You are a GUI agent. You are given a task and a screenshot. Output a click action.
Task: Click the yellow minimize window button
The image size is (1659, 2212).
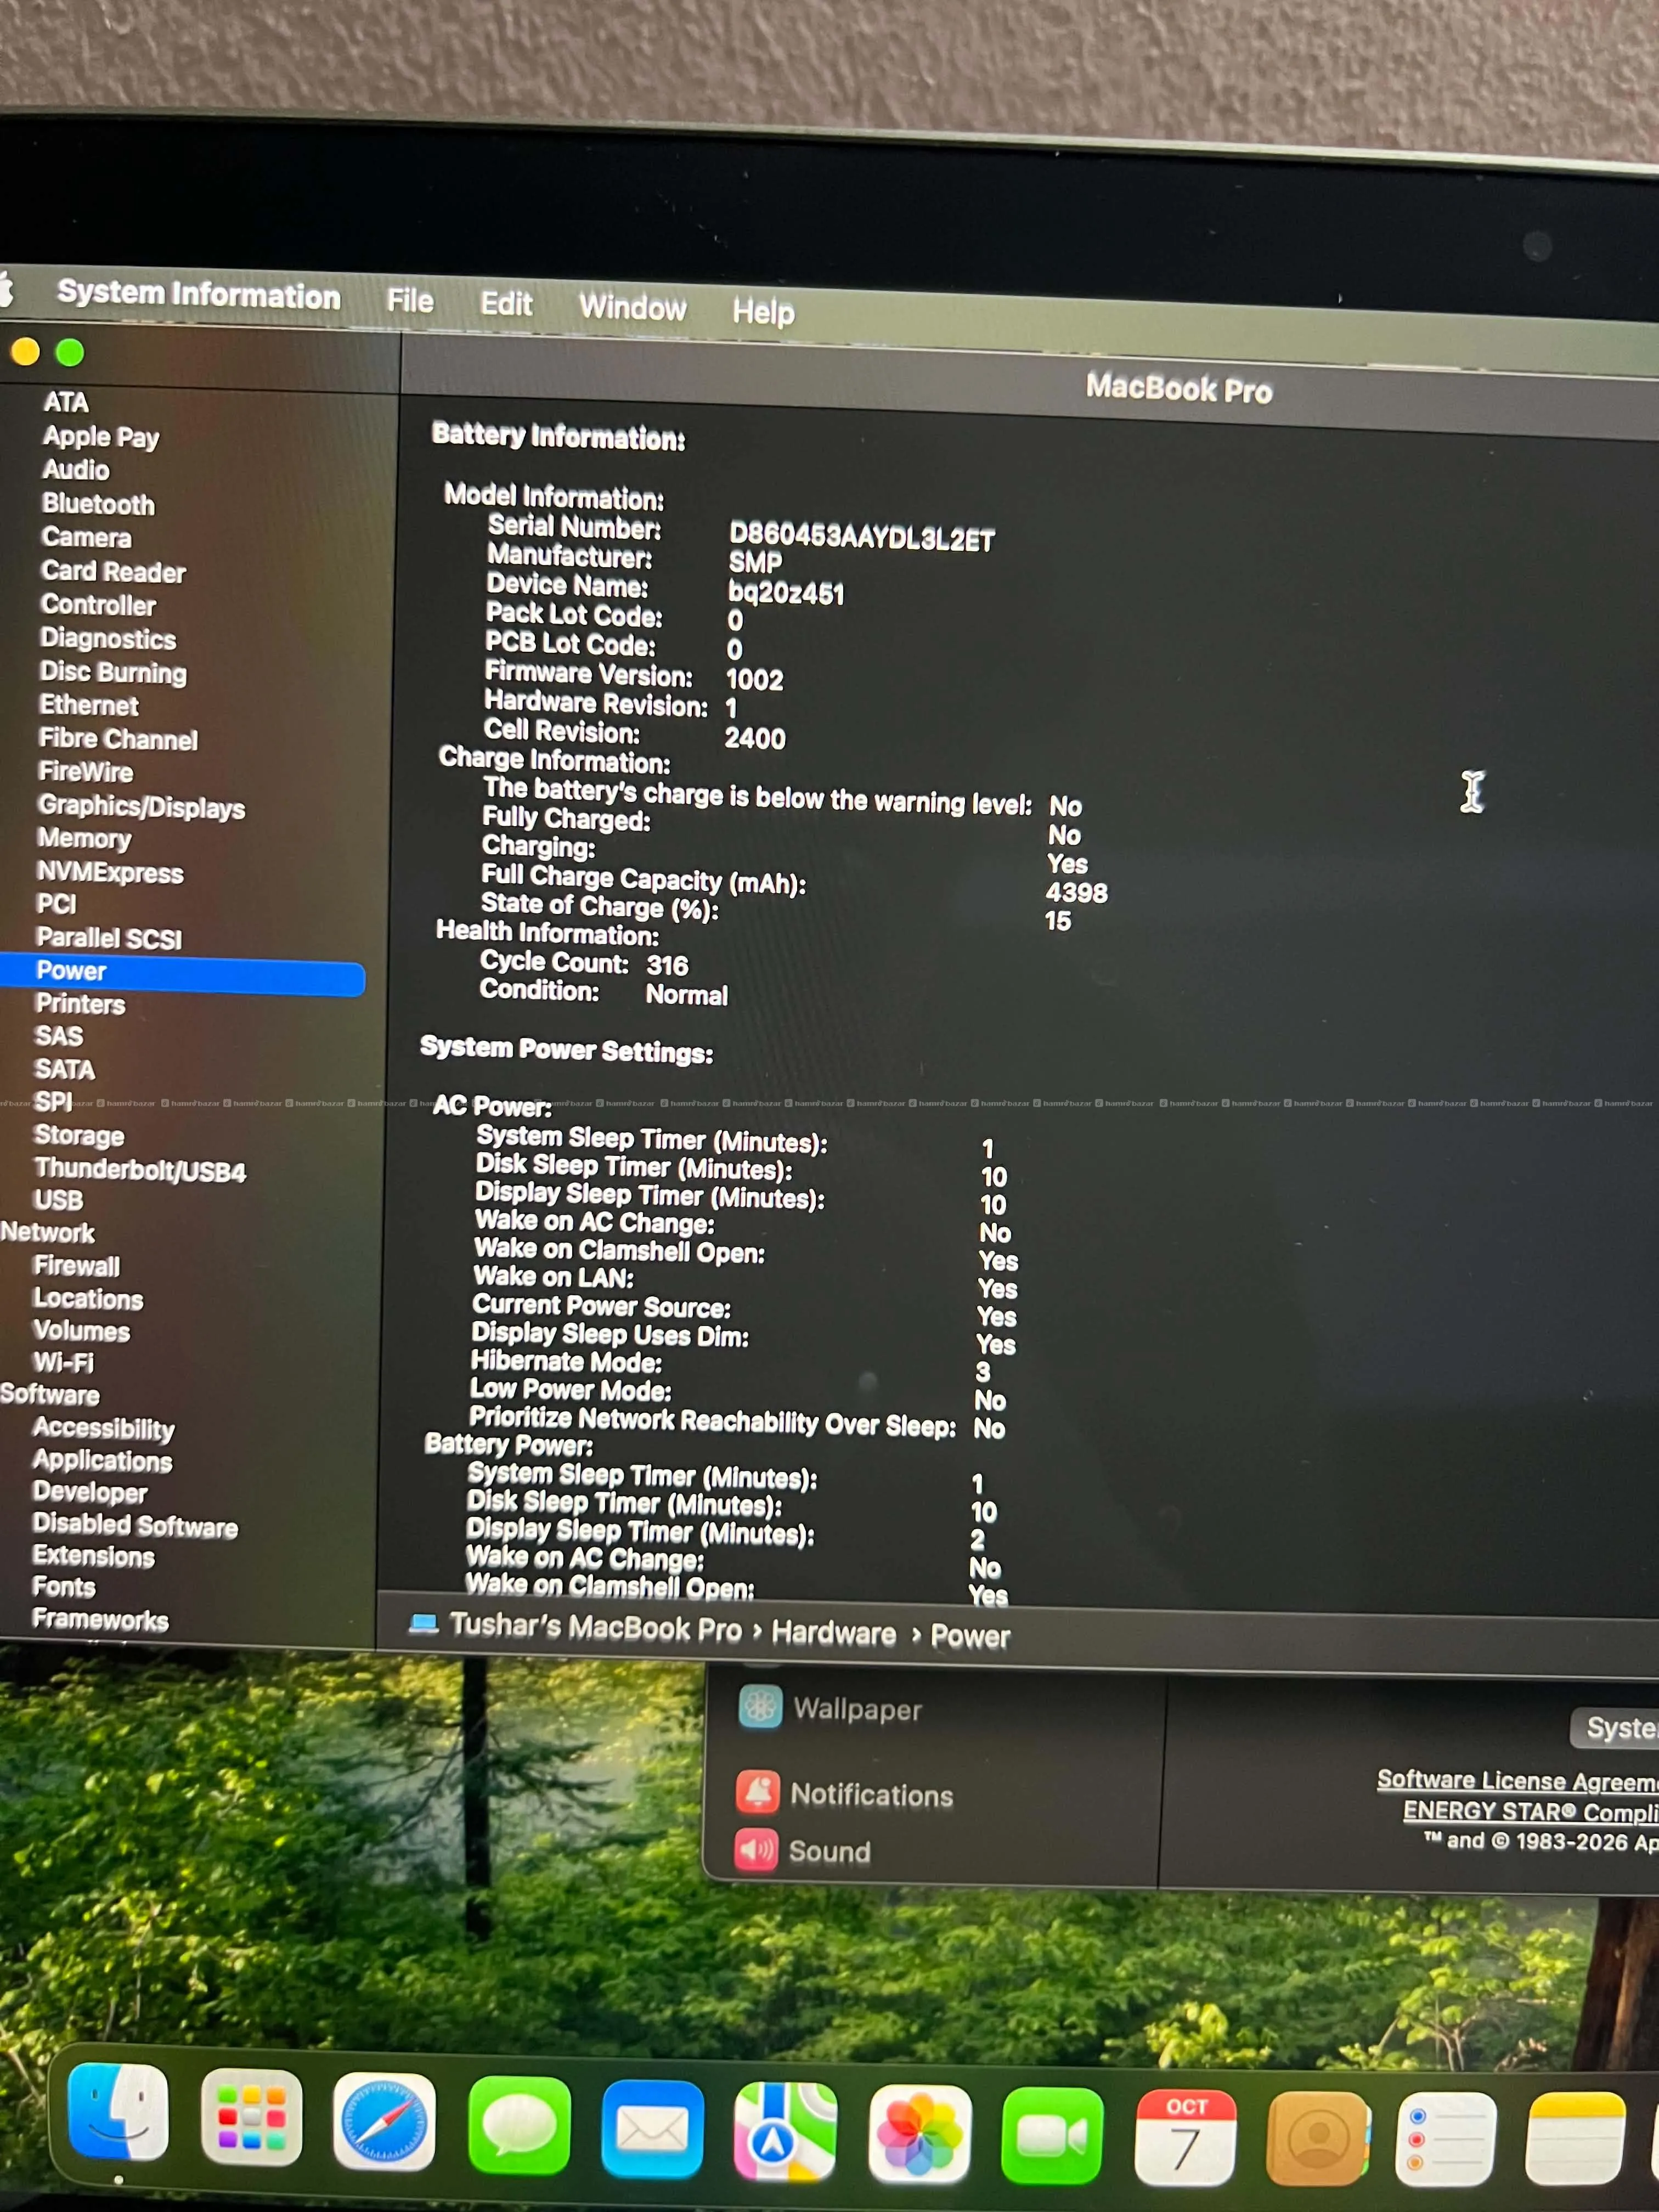pyautogui.click(x=25, y=351)
